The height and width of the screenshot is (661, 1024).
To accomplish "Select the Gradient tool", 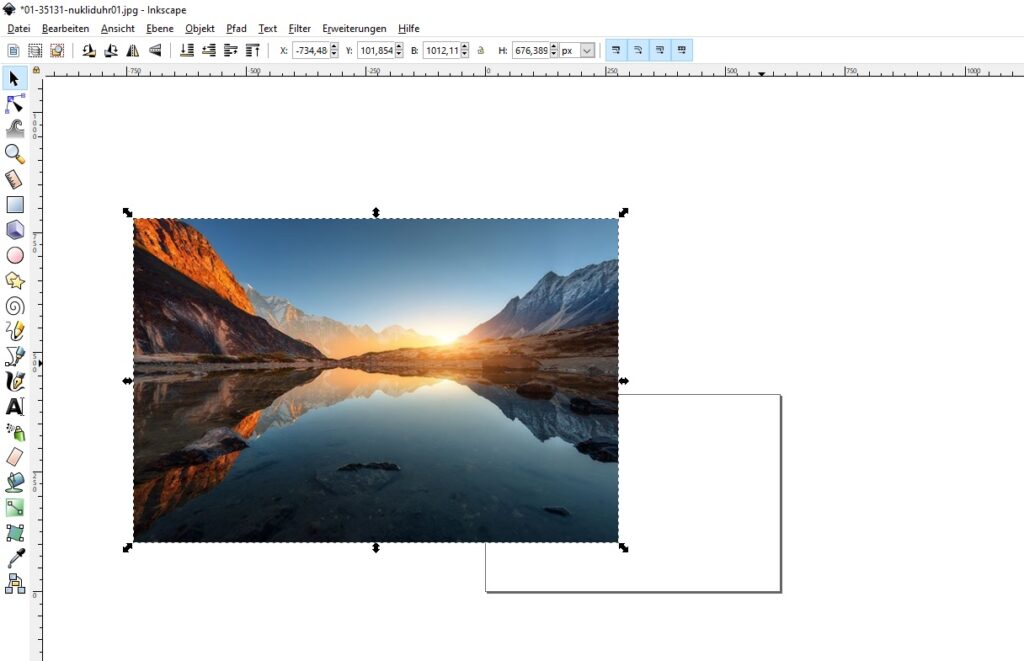I will pyautogui.click(x=14, y=508).
